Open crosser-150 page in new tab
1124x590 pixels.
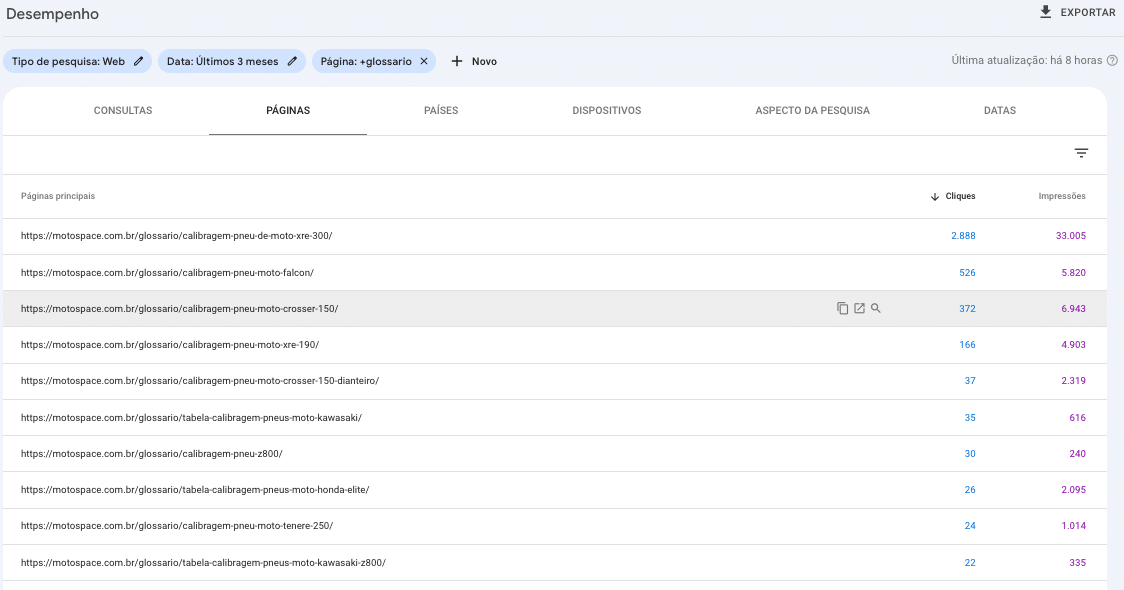(x=859, y=308)
